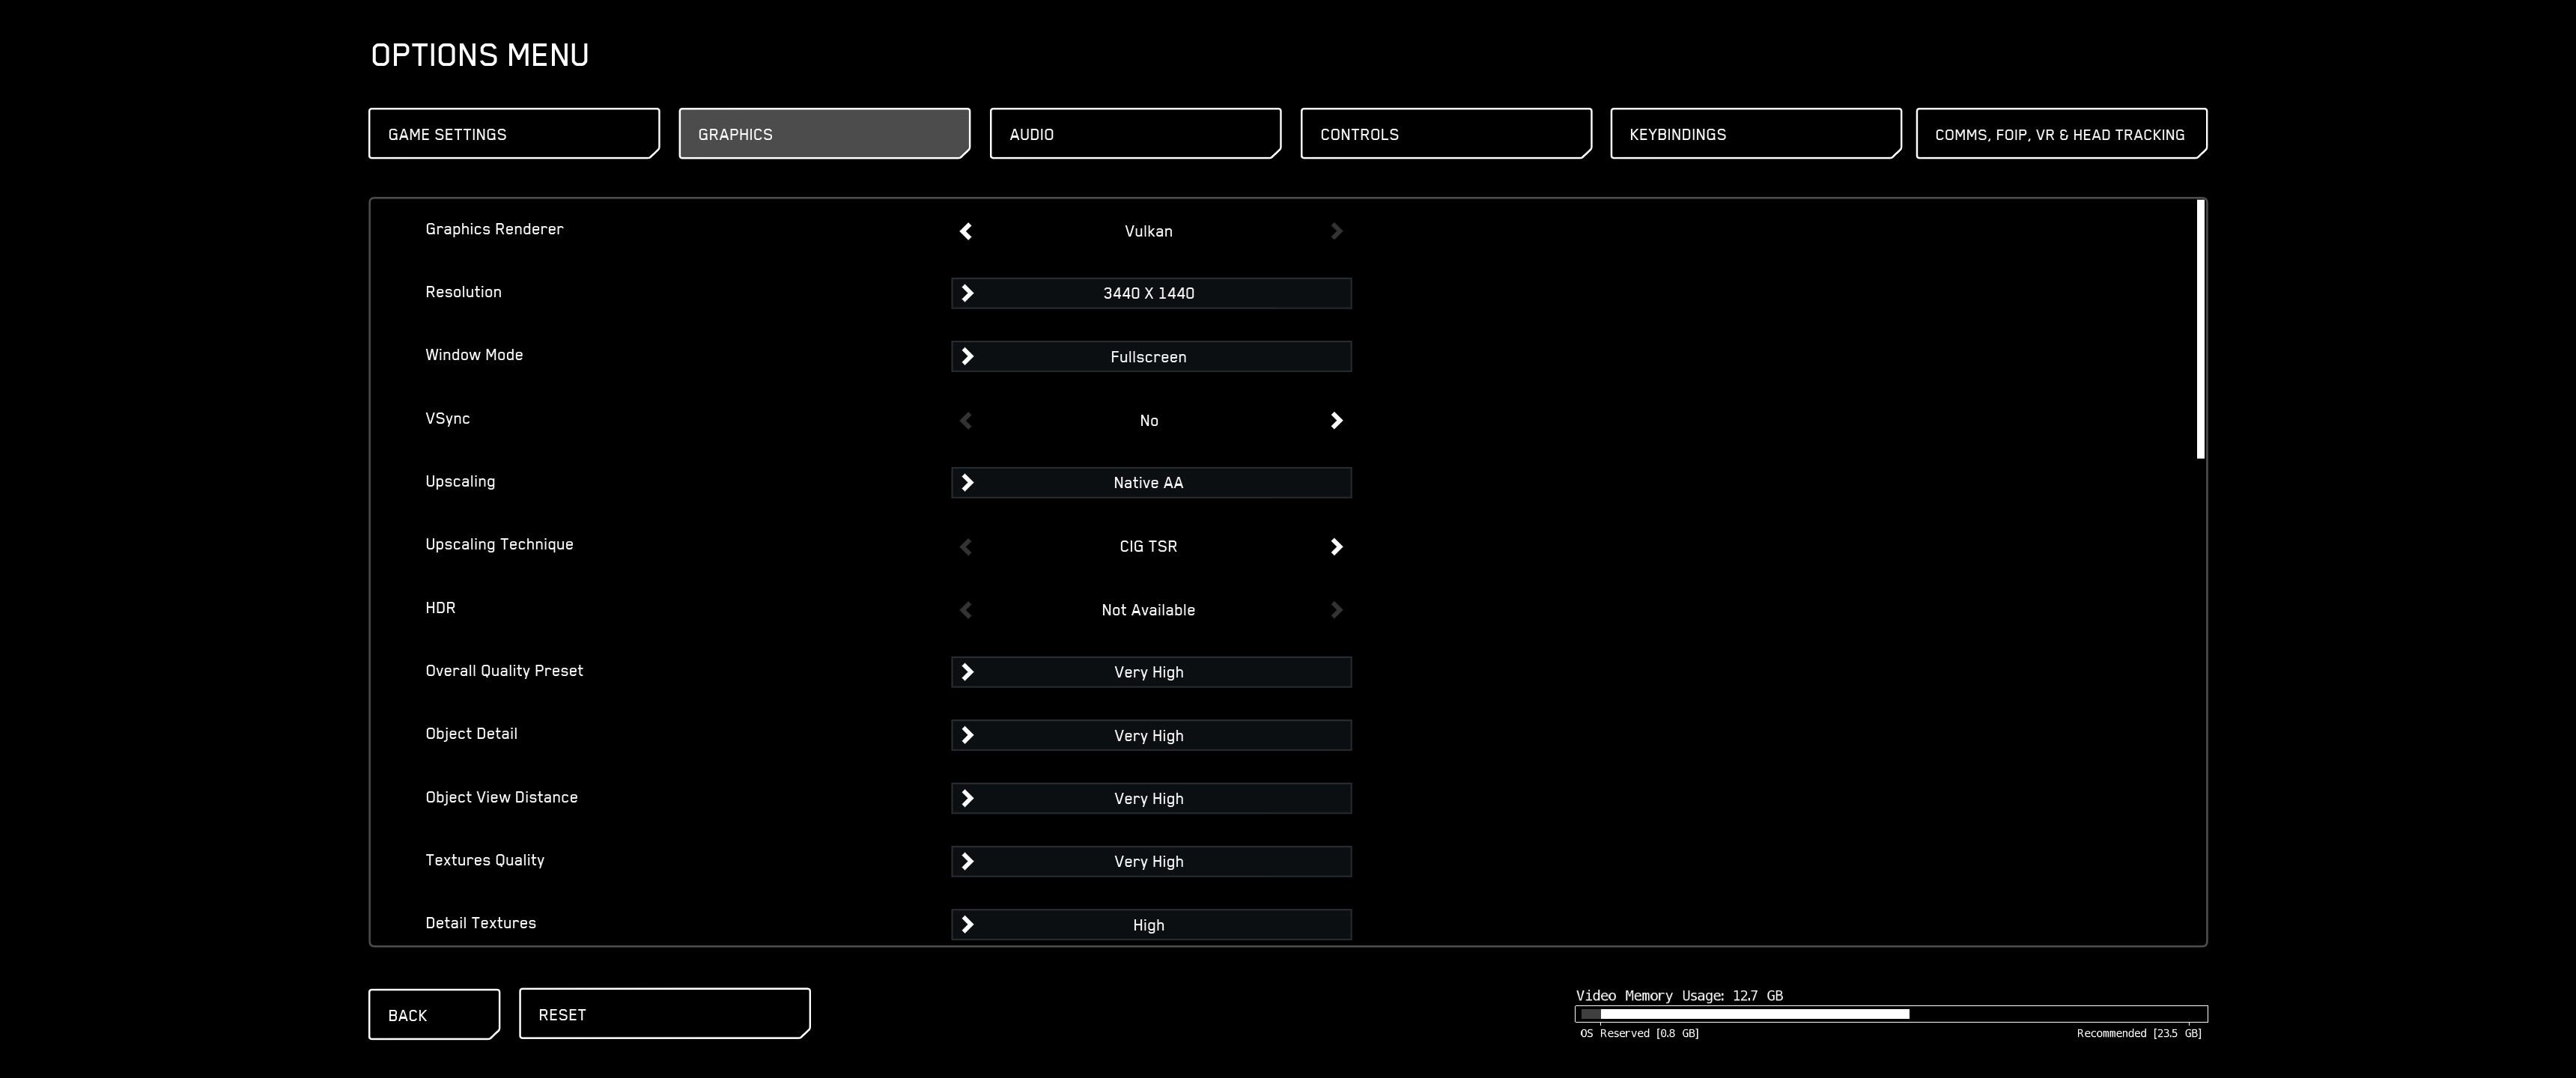Click right arrow of HDR setting

tap(1336, 610)
